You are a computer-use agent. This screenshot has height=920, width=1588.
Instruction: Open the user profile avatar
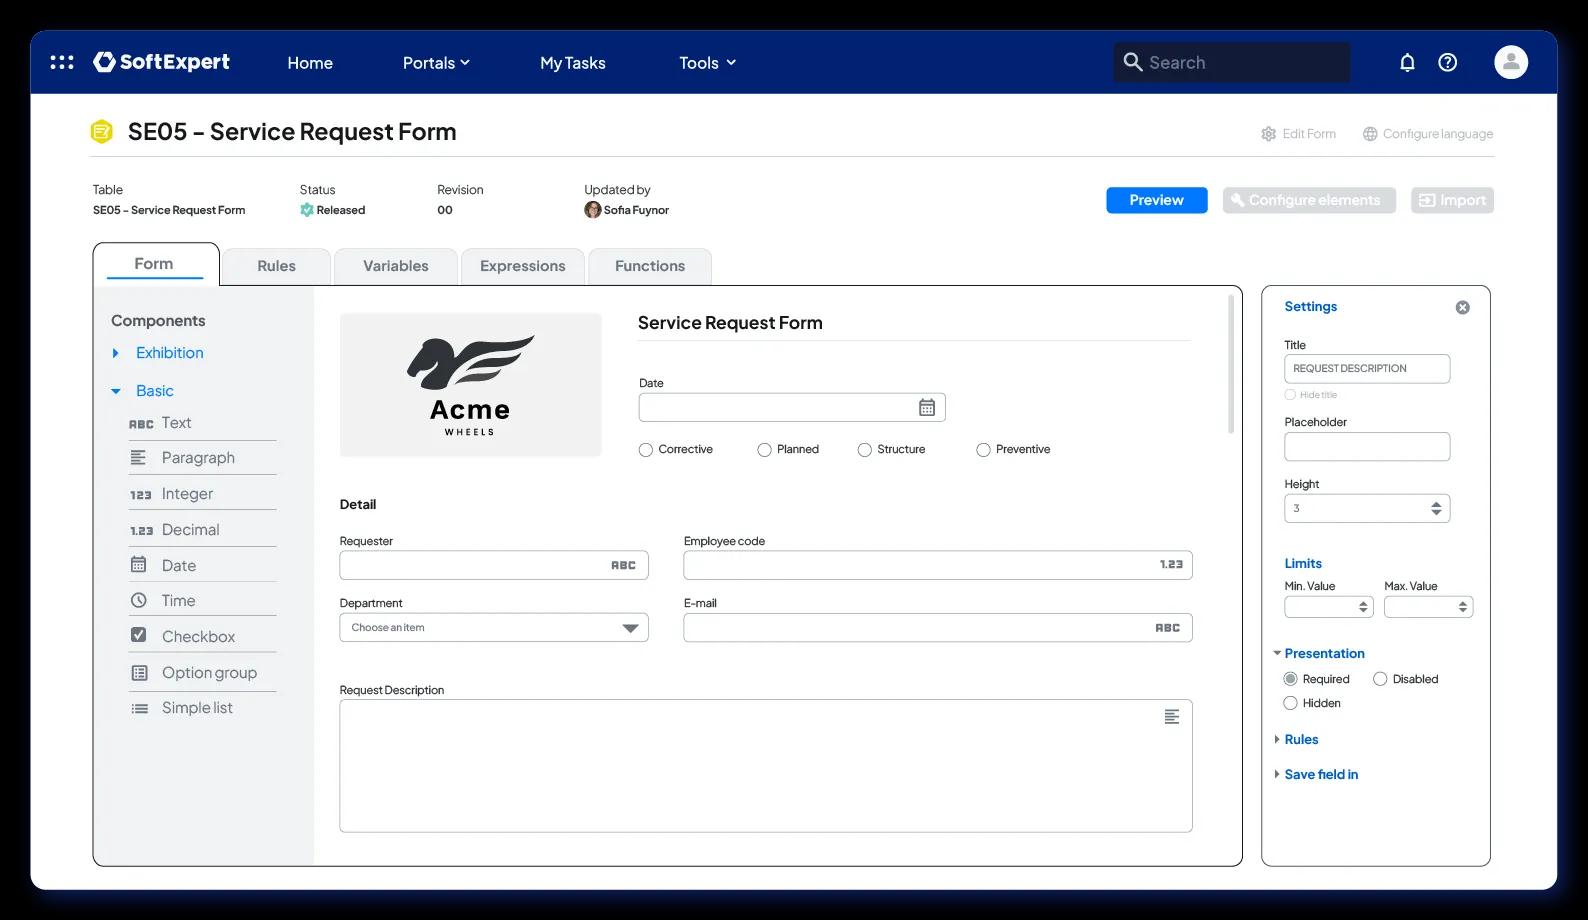(1511, 62)
